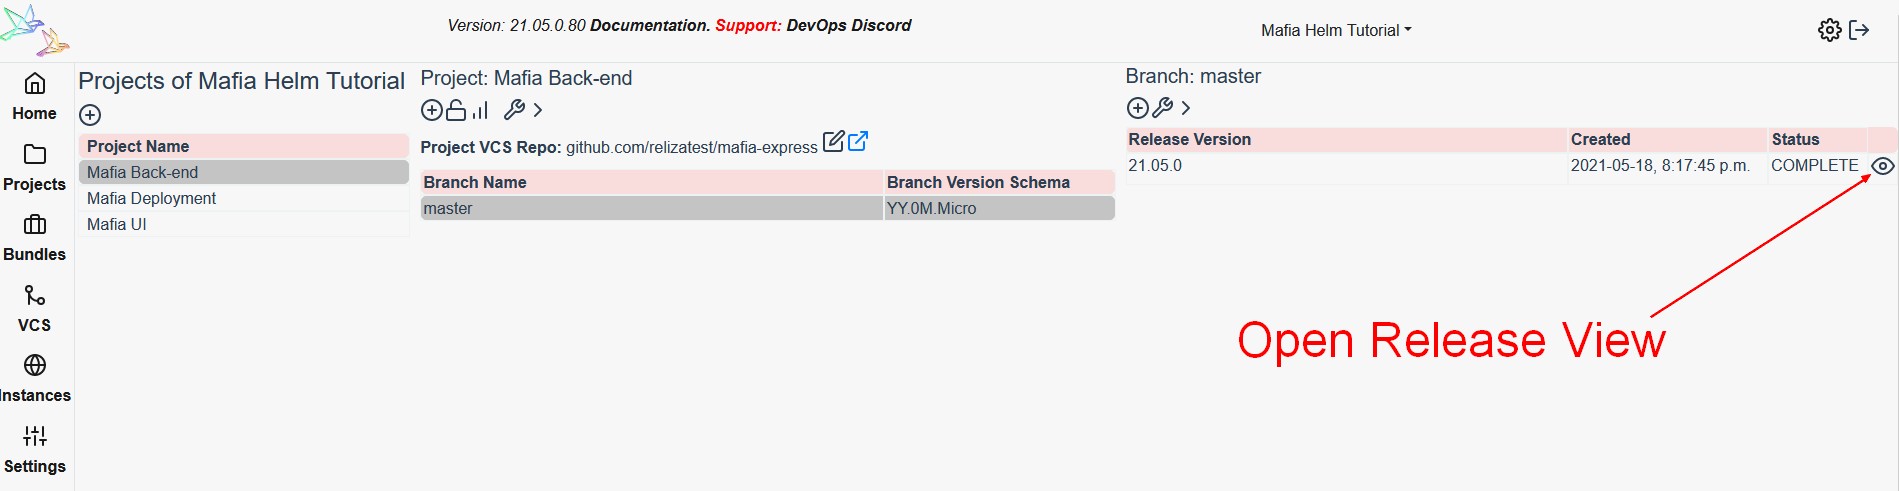Open project statistics bar chart icon

point(480,110)
